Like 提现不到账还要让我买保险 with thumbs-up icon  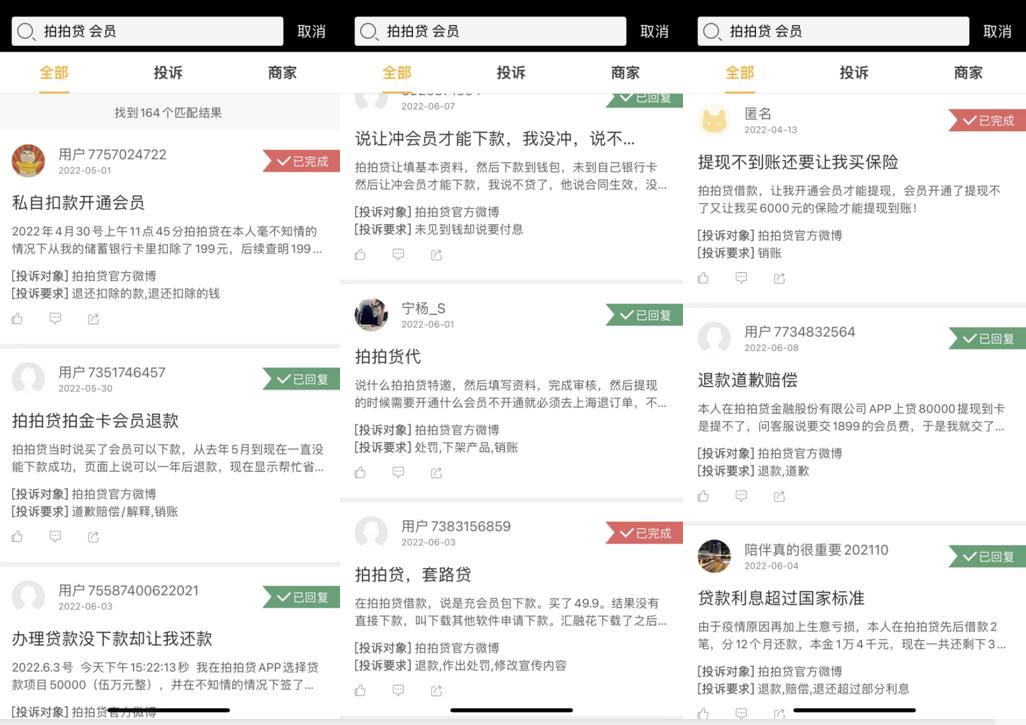(703, 277)
